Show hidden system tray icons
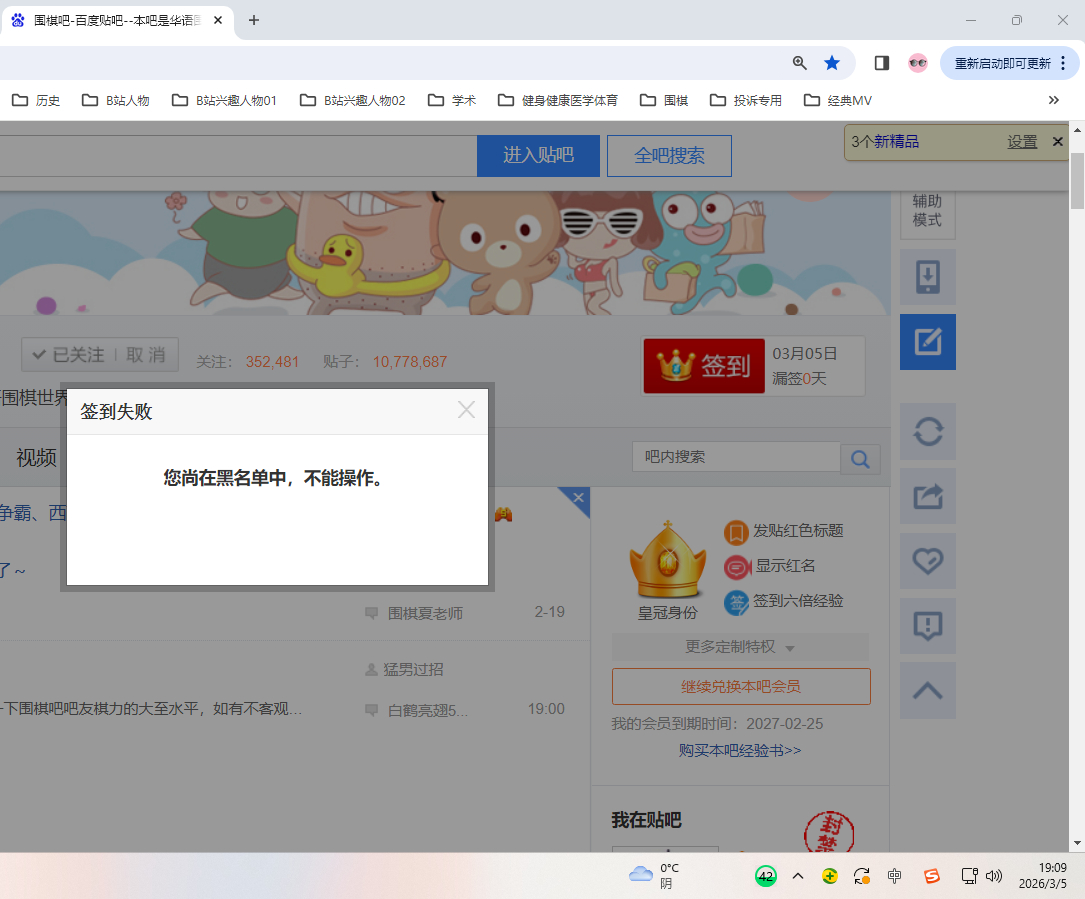Image resolution: width=1085 pixels, height=899 pixels. click(x=798, y=876)
